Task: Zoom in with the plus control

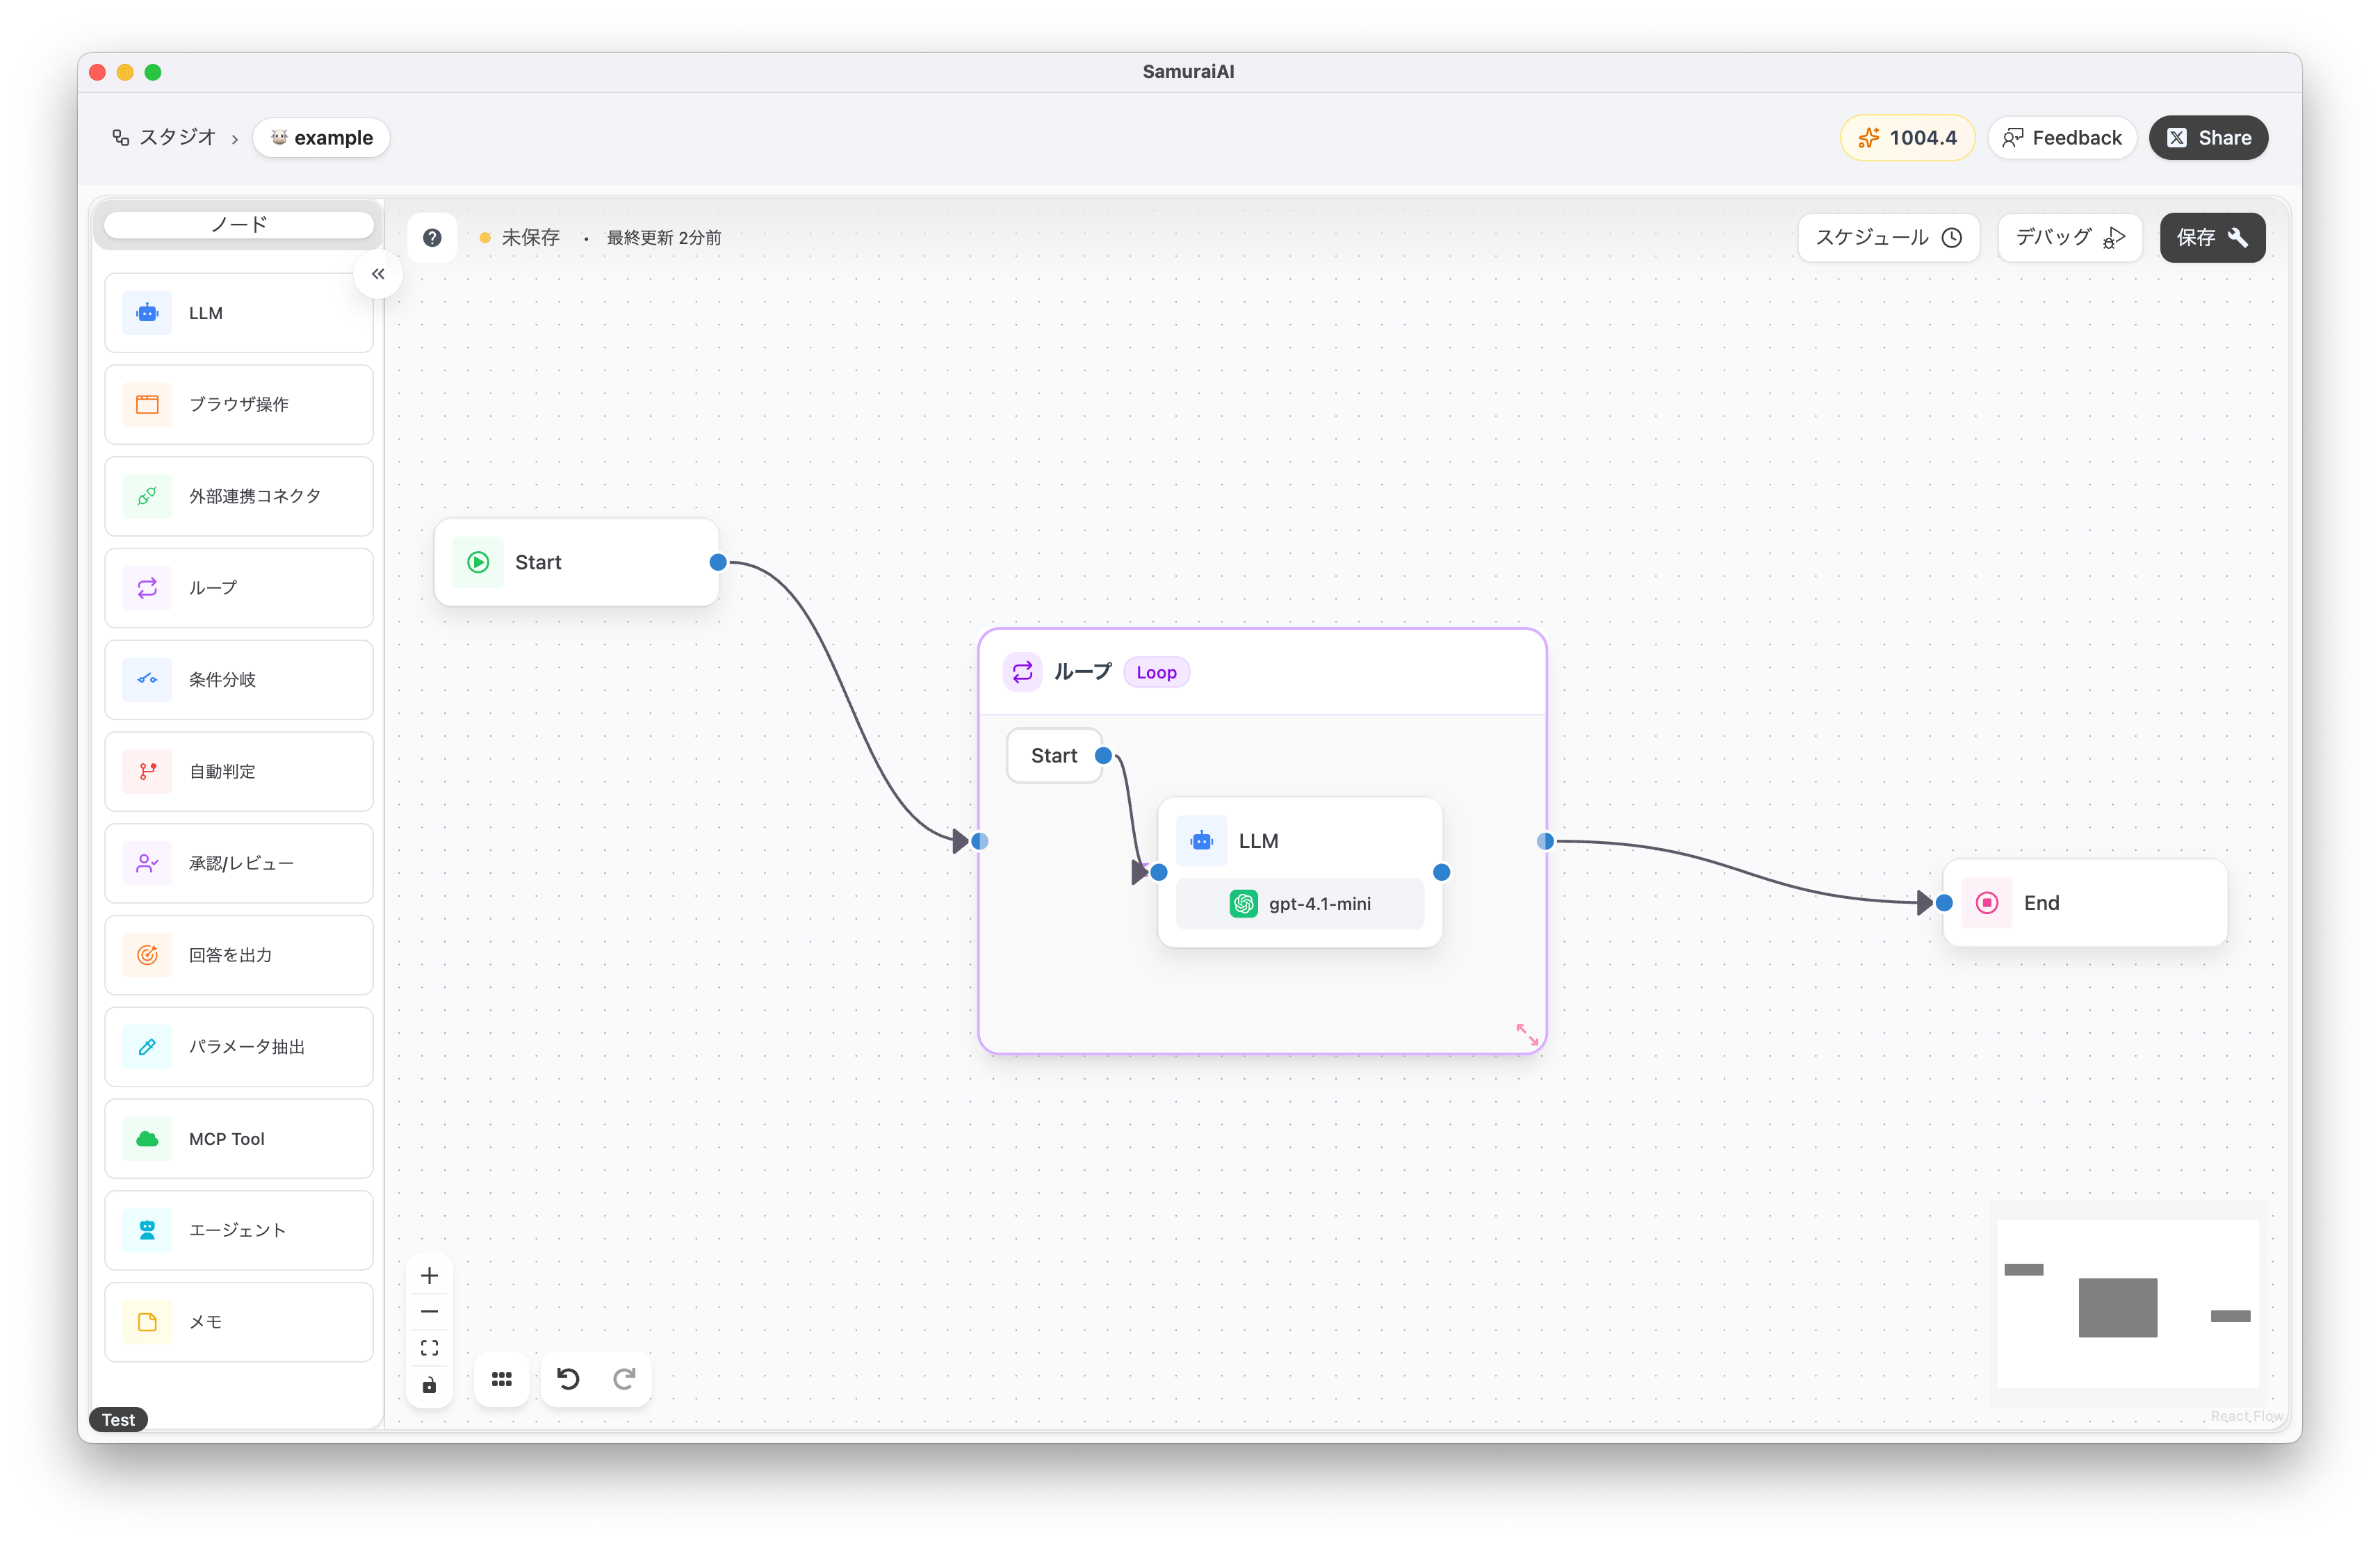Action: coord(430,1275)
